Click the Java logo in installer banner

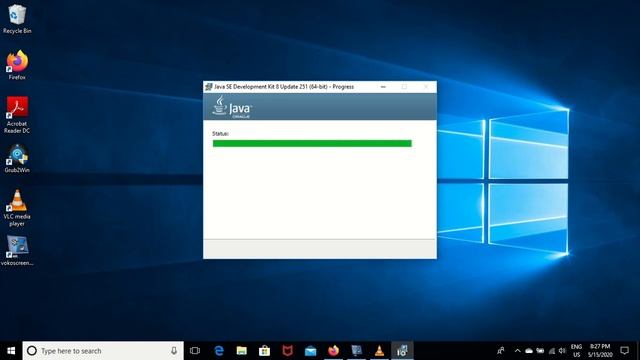[231, 107]
